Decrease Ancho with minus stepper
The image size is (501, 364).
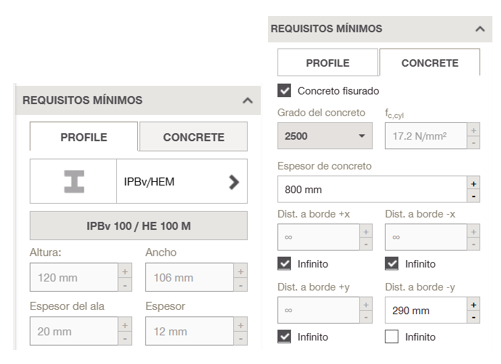pos(241,285)
